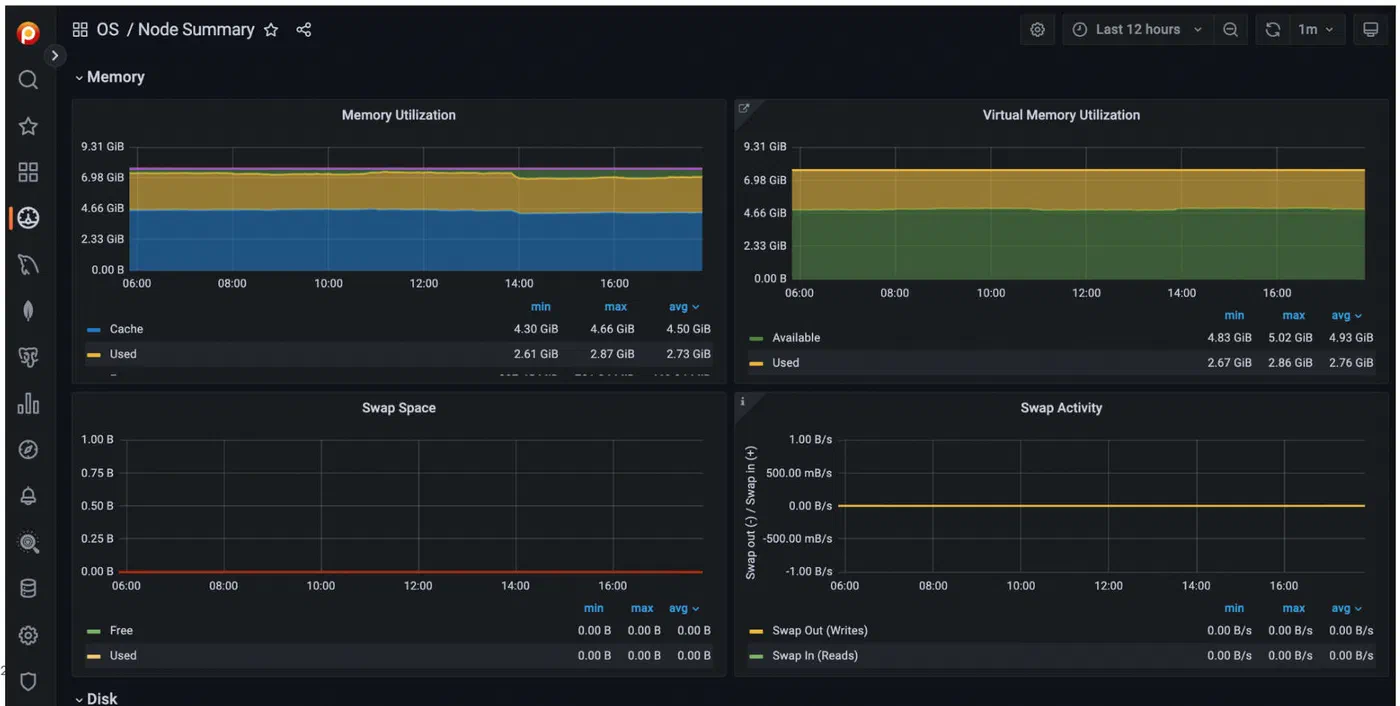This screenshot has width=1400, height=706.
Task: Refresh the dashboard
Action: [x=1272, y=30]
